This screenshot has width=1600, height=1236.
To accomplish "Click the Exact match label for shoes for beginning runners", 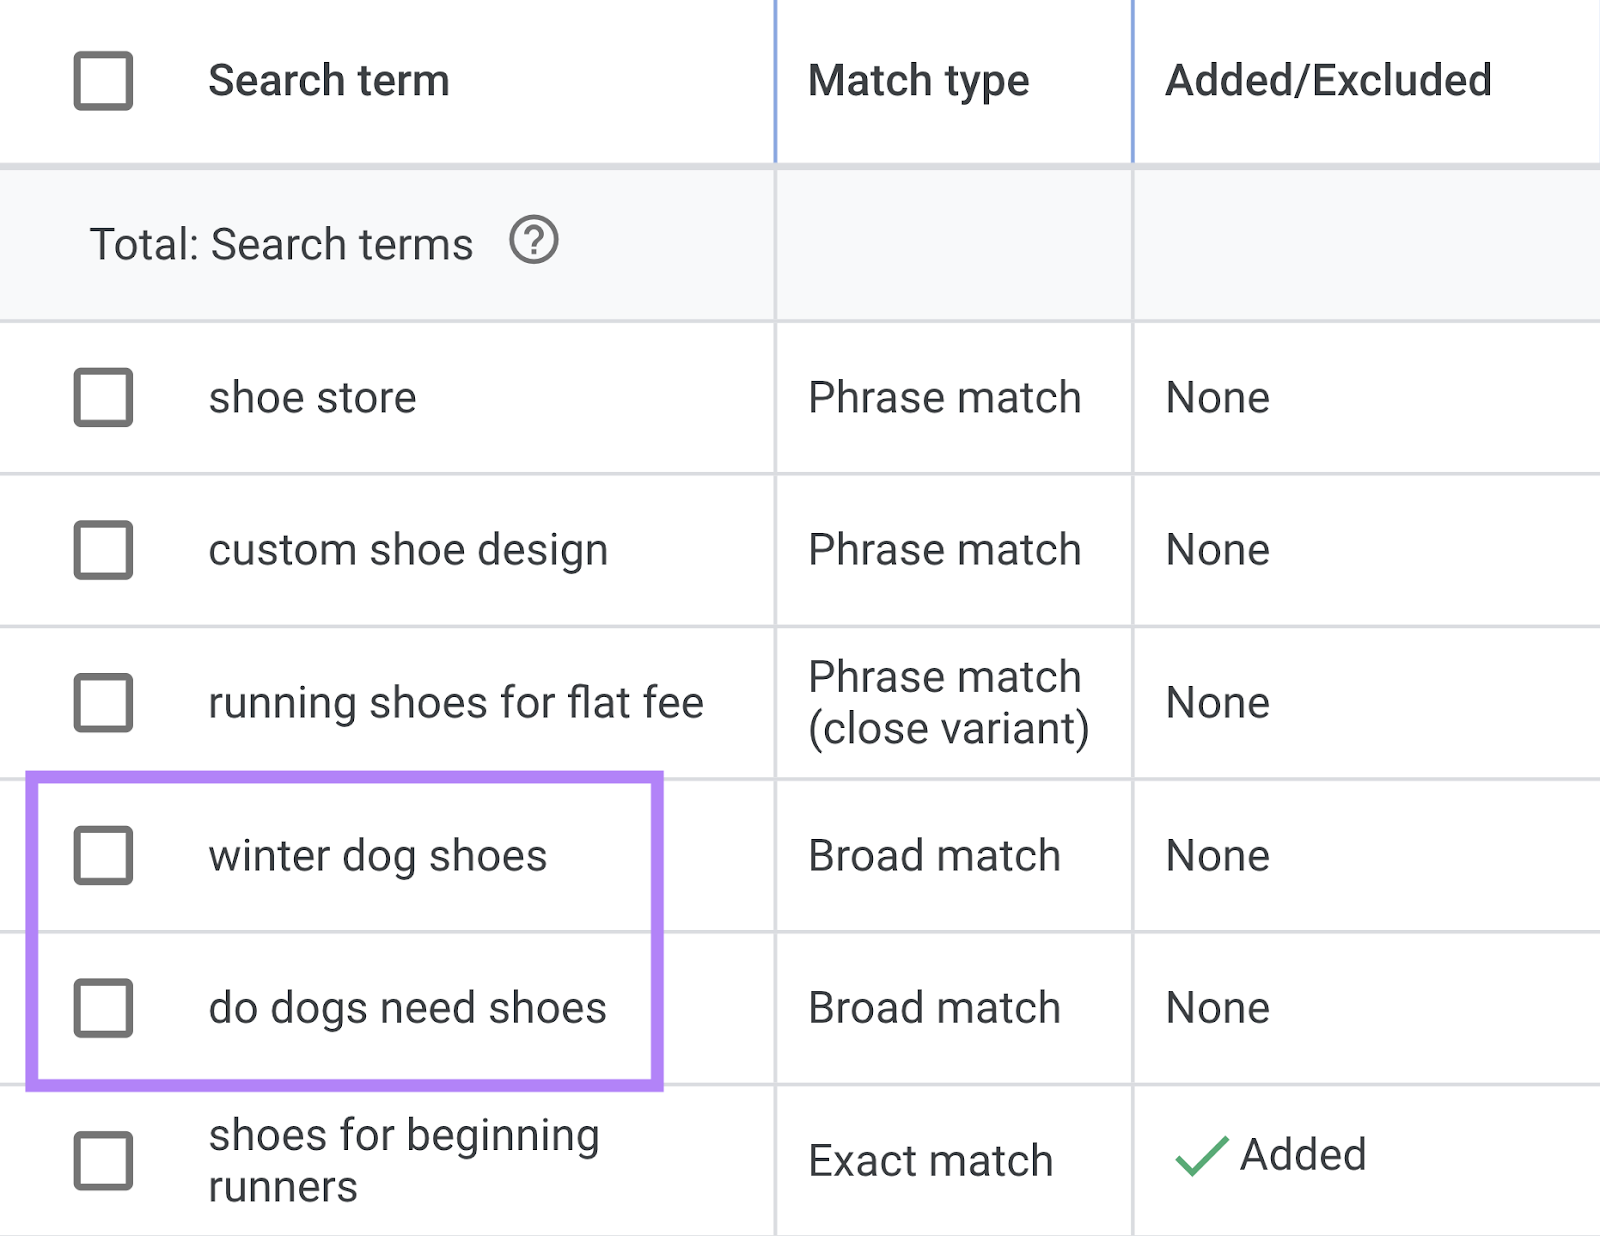I will (930, 1160).
